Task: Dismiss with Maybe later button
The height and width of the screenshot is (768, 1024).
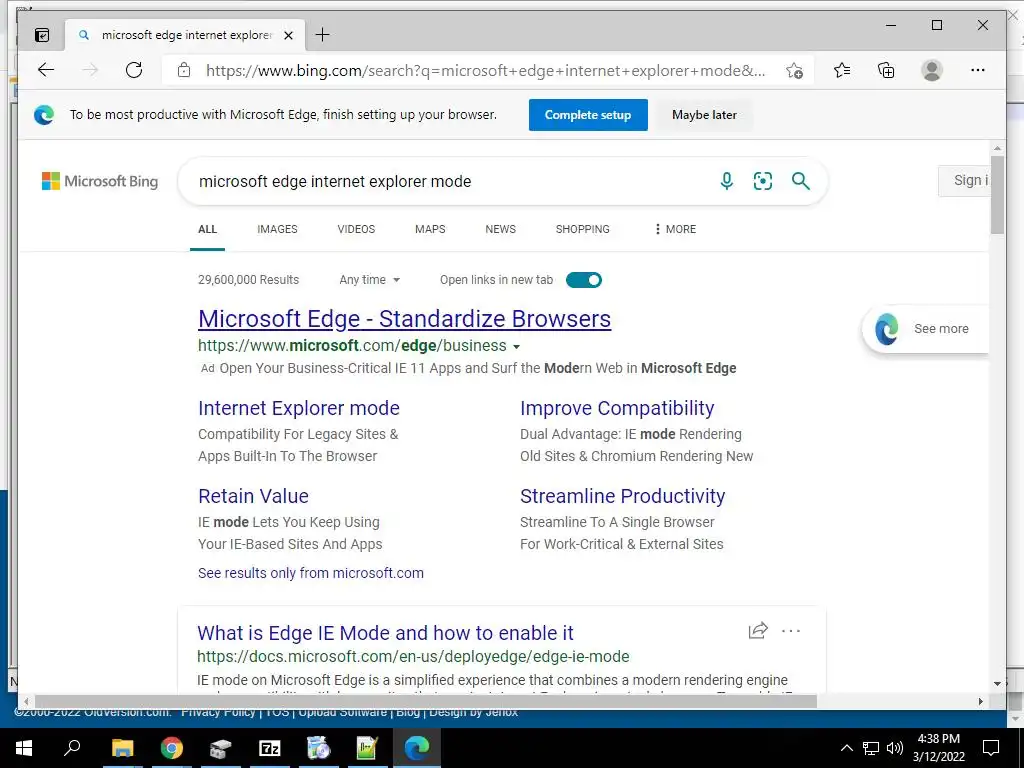Action: (x=704, y=115)
